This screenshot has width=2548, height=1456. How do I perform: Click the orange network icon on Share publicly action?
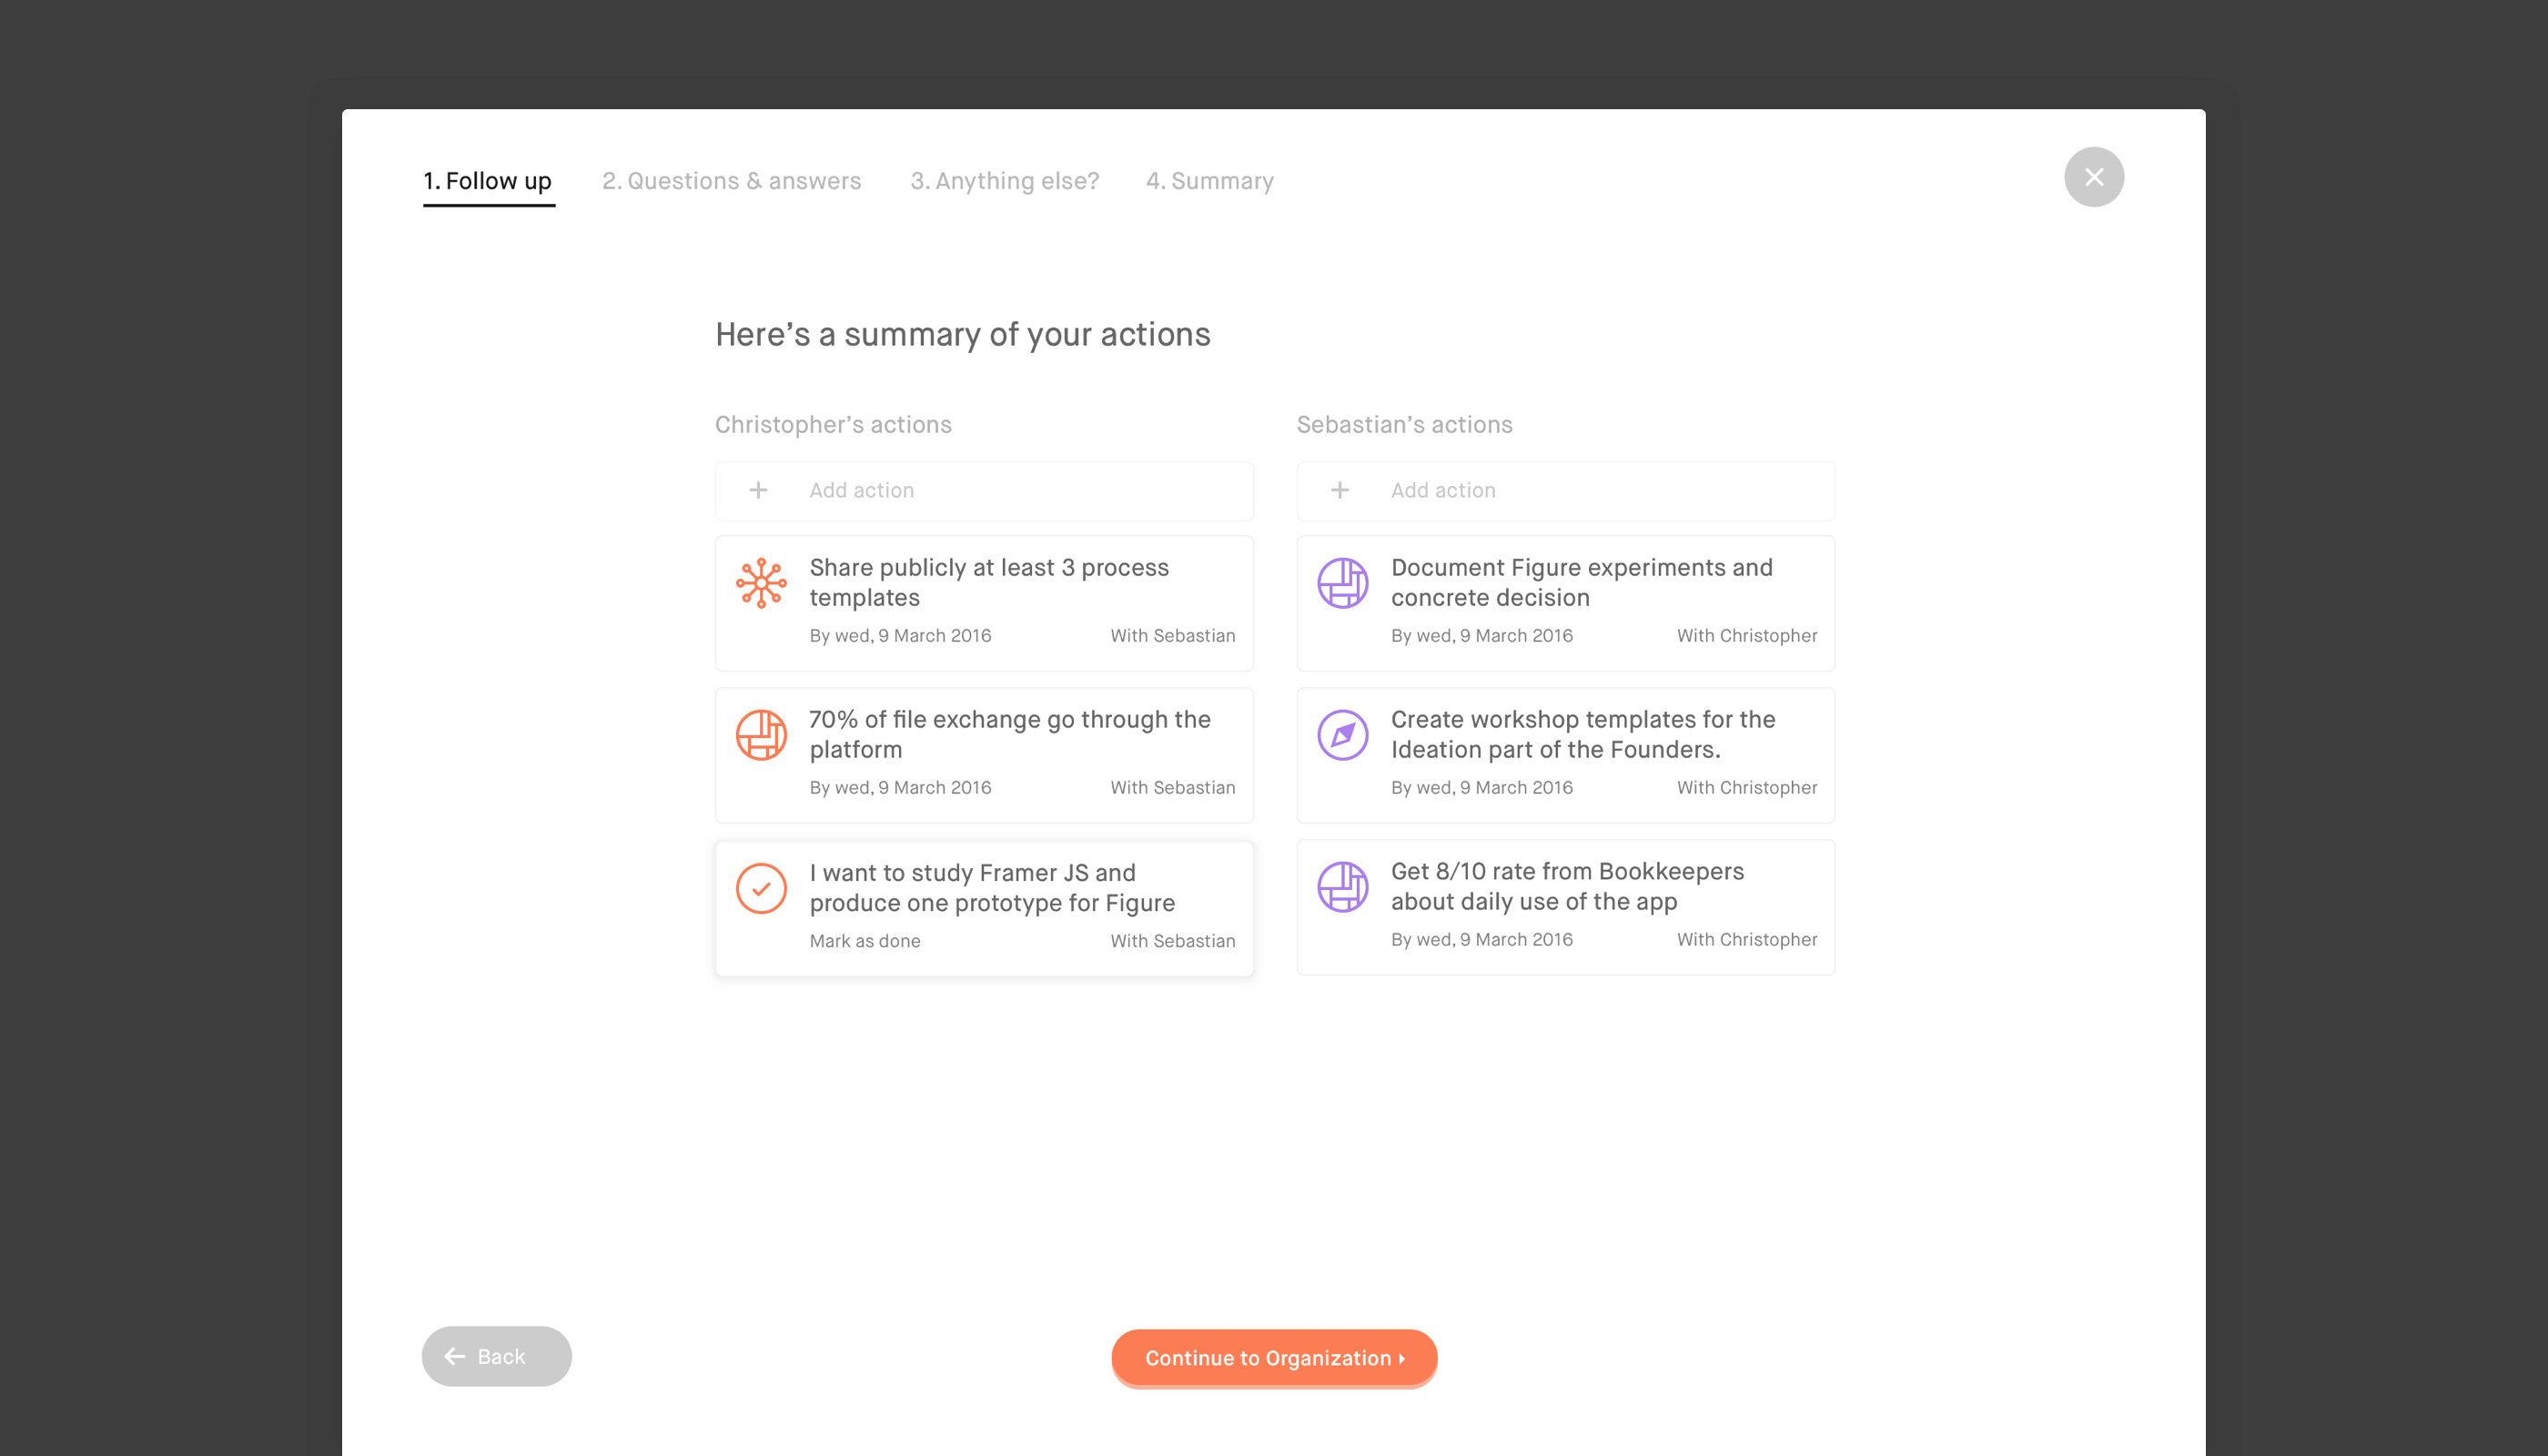pos(761,582)
